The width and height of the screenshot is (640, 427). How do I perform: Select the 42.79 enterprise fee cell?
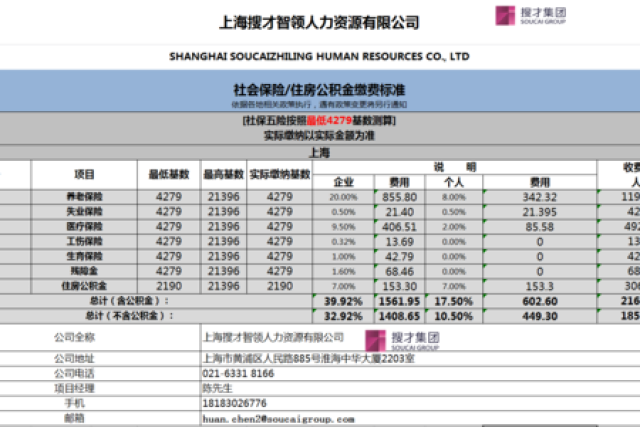click(399, 257)
